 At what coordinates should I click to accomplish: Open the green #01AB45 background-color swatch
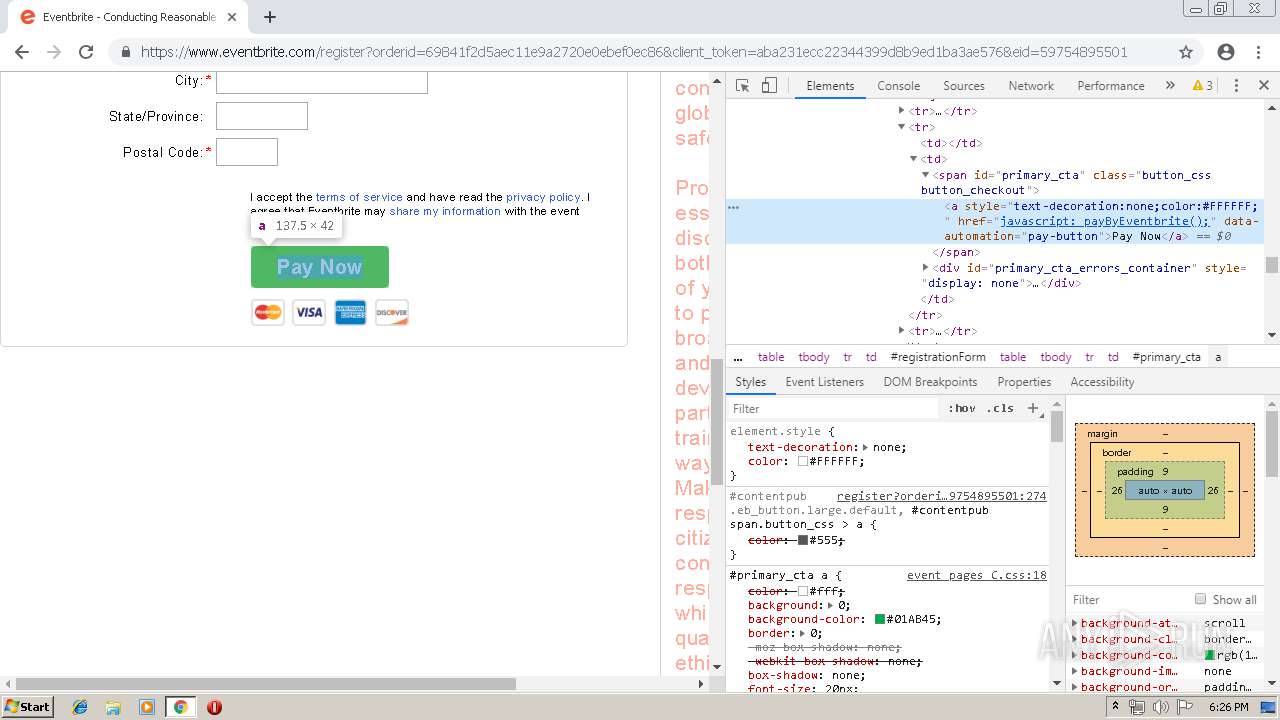[x=880, y=620]
